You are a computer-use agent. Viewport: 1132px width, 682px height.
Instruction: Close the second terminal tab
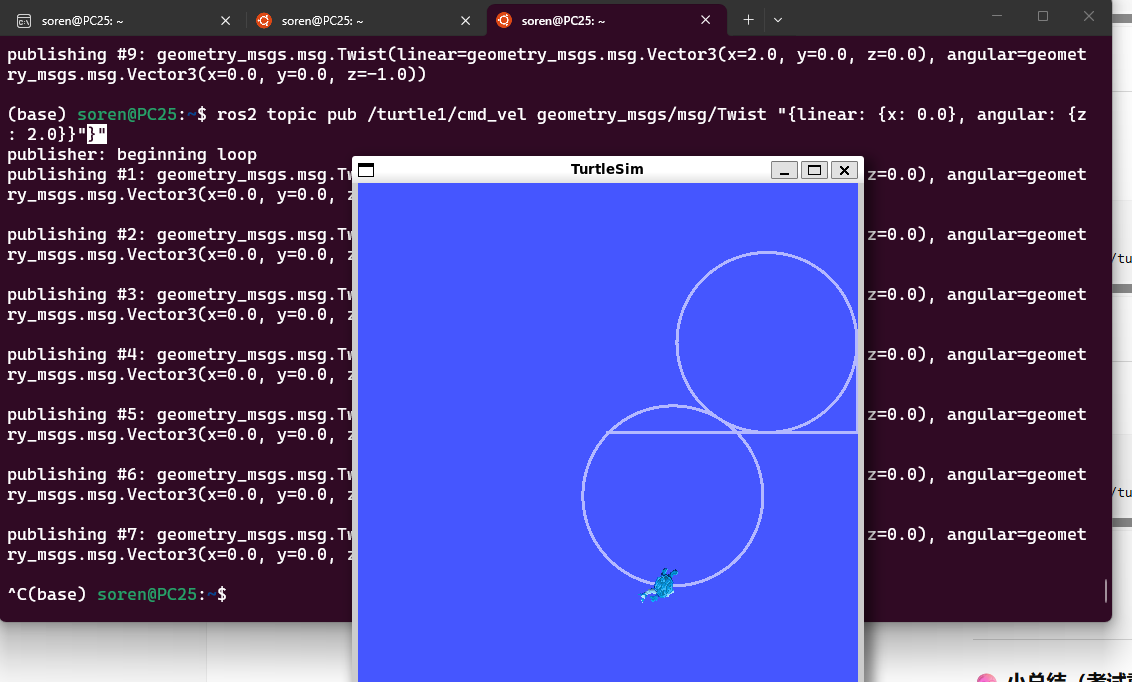466,21
